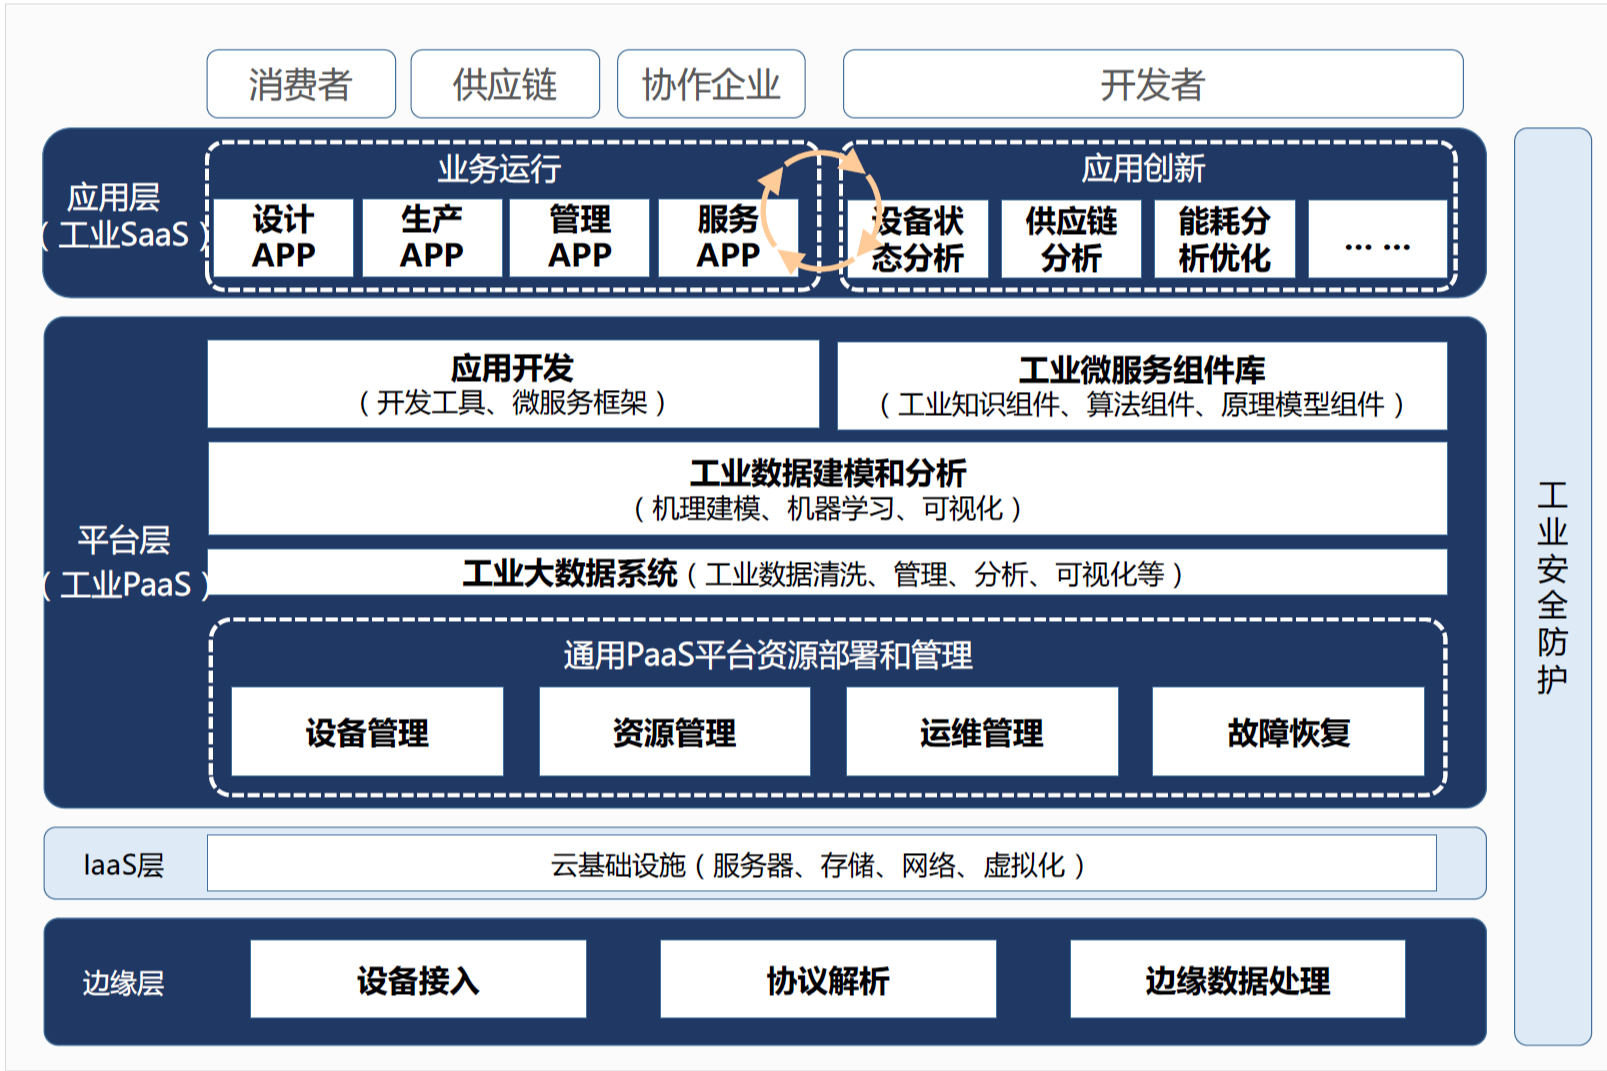This screenshot has width=1607, height=1071.
Task: Click the 平台层 (工业PaaS) label
Action: click(x=125, y=561)
